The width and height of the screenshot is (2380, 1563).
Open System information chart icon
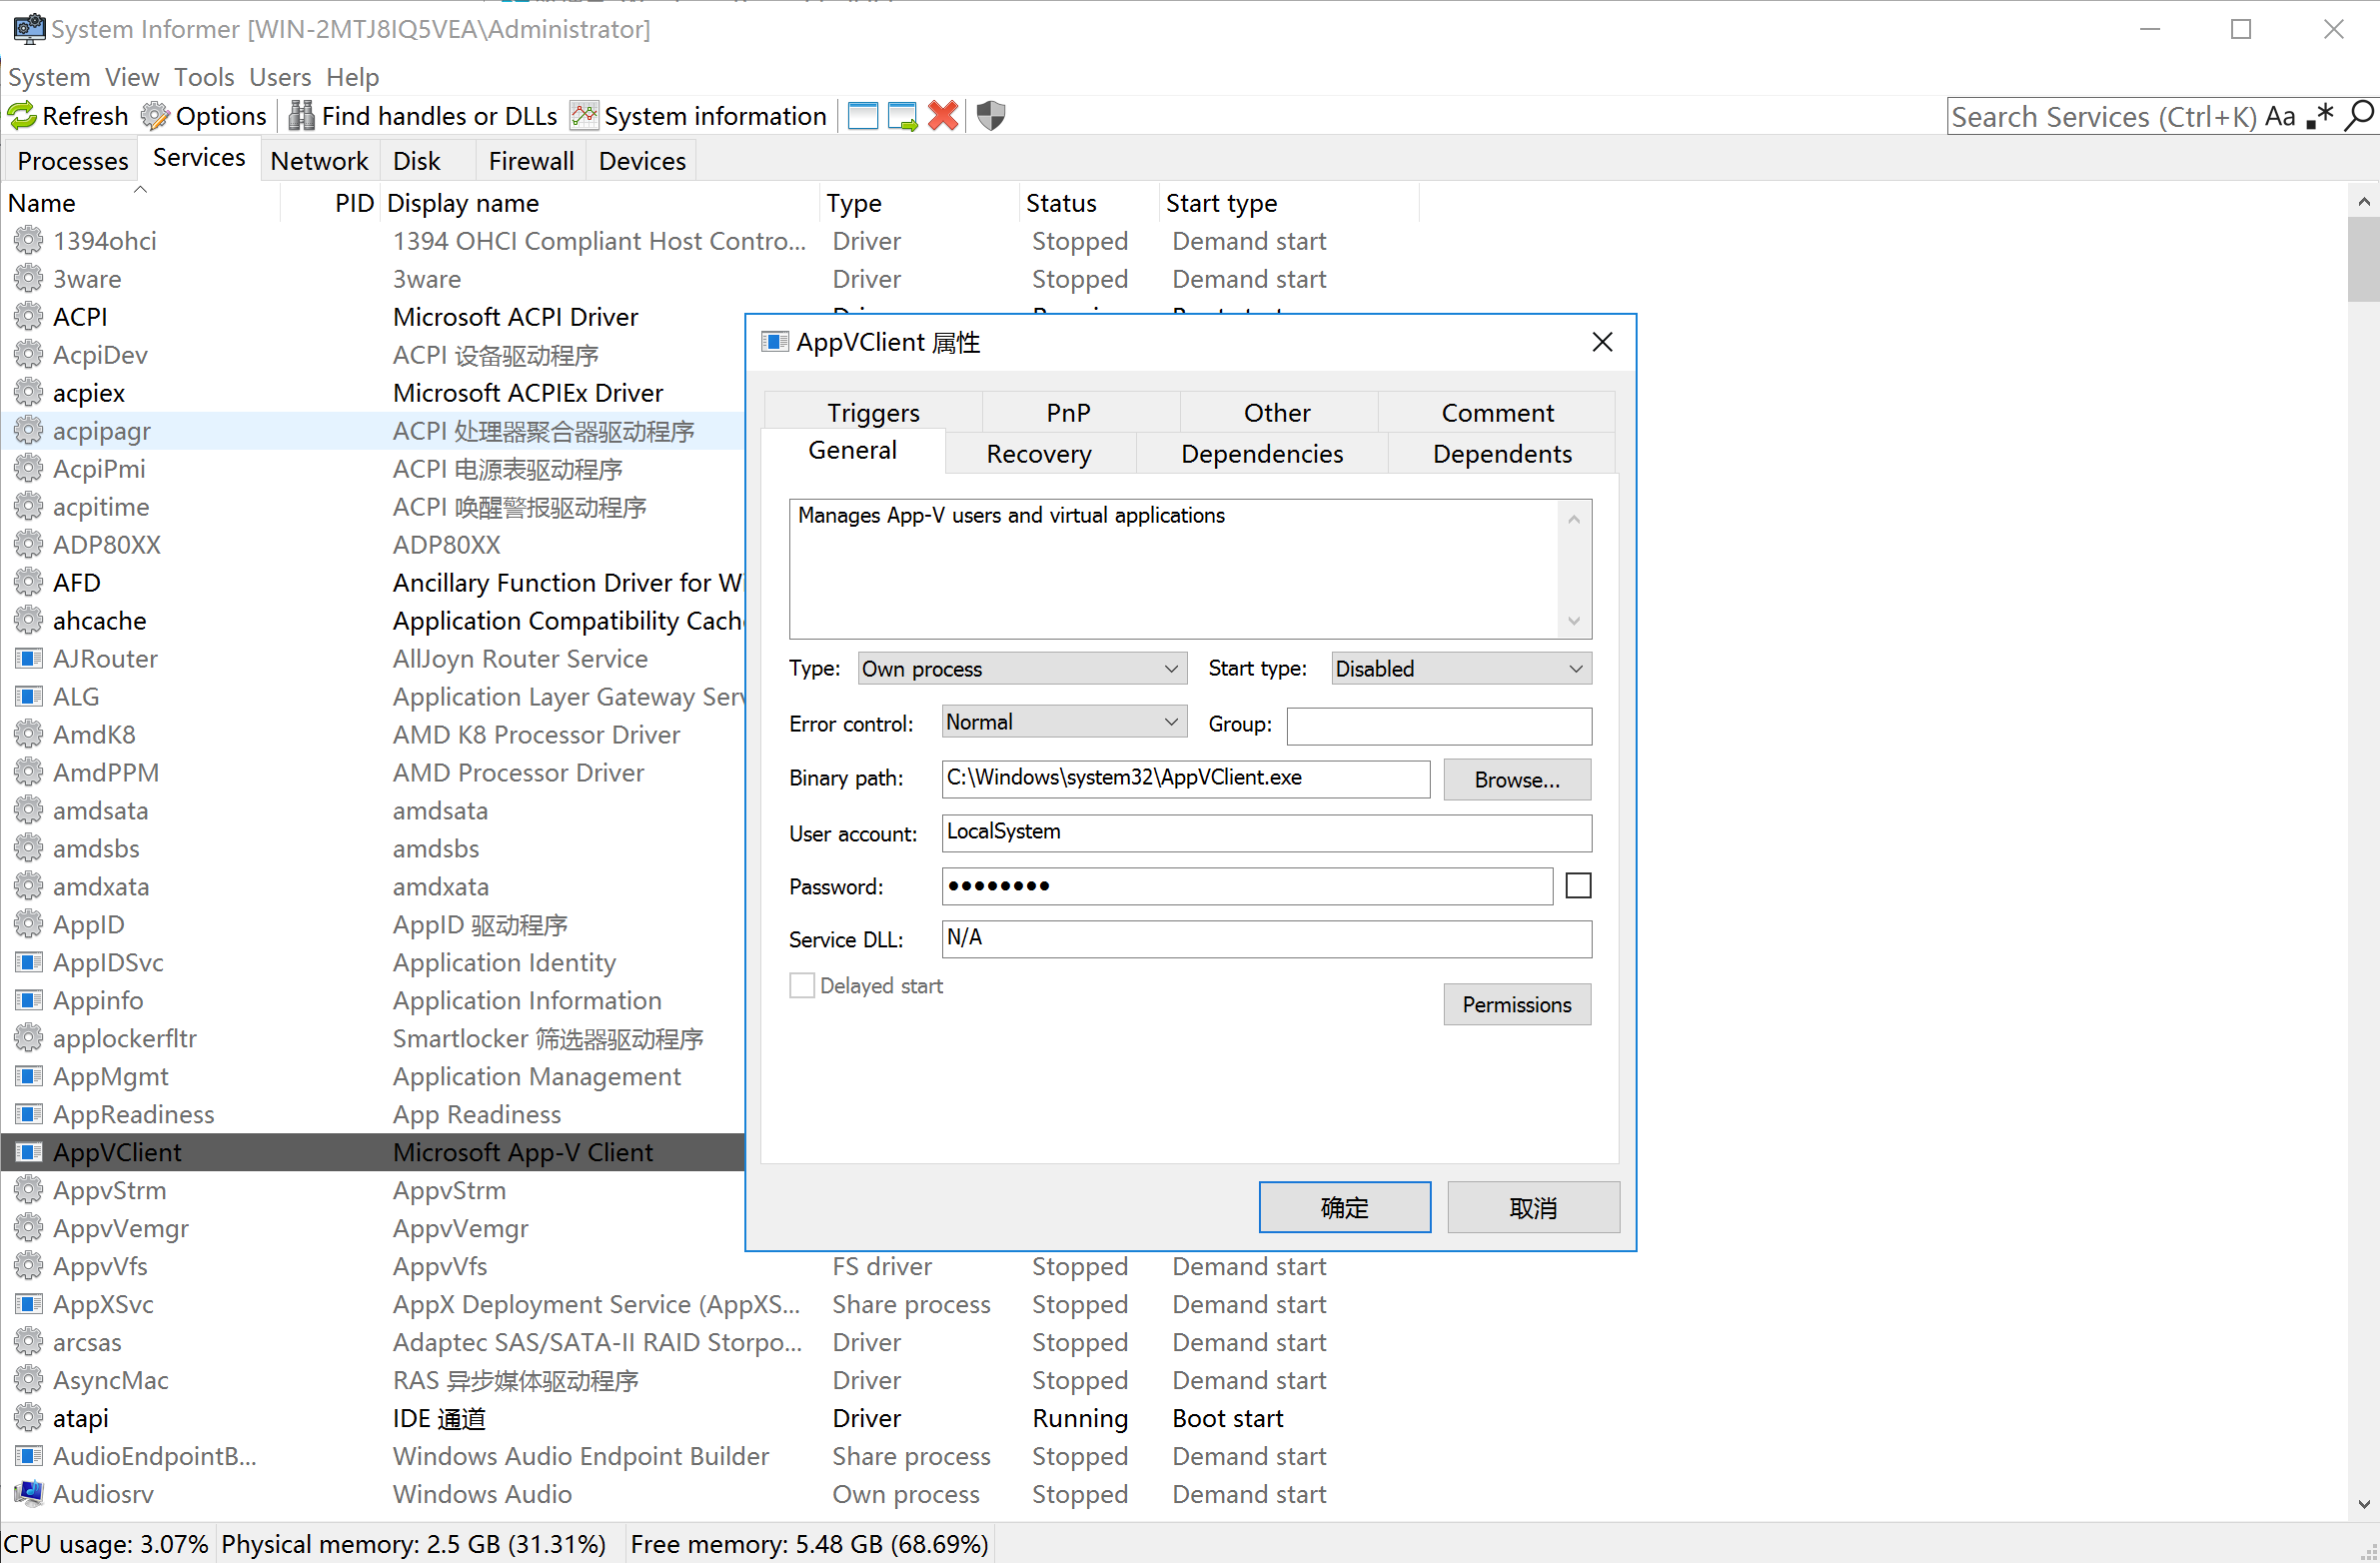click(x=583, y=116)
